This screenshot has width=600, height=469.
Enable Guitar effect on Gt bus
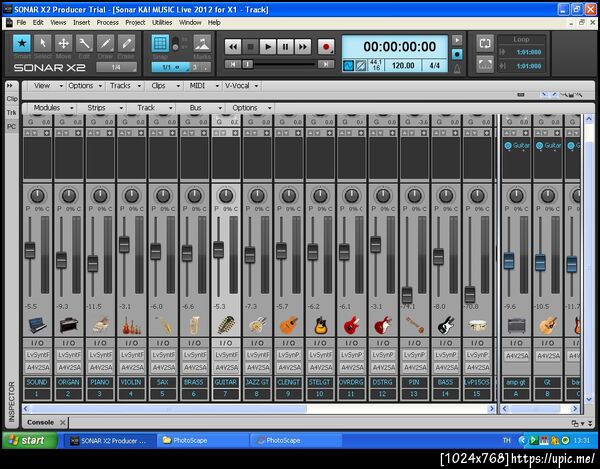[x=540, y=145]
